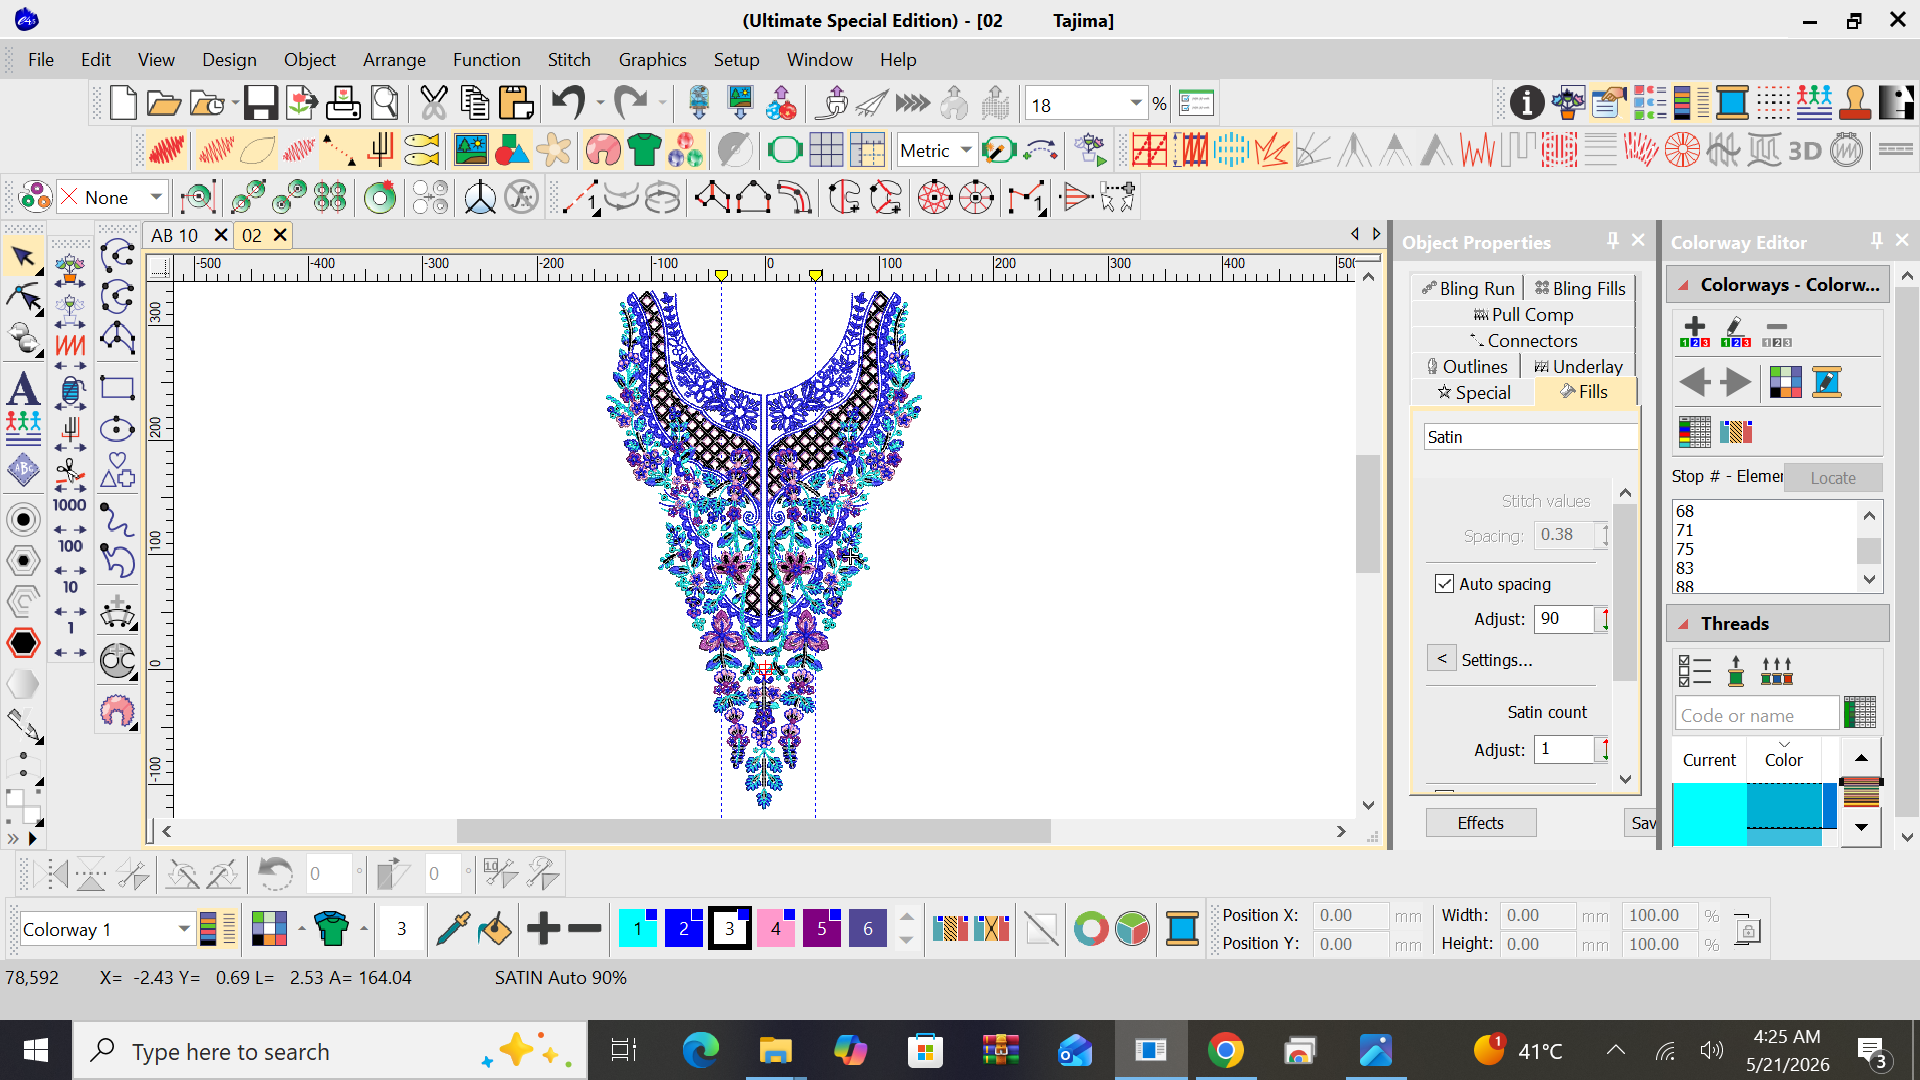This screenshot has width=1920, height=1080.
Task: Switch to the AB 10 design tab
Action: (175, 235)
